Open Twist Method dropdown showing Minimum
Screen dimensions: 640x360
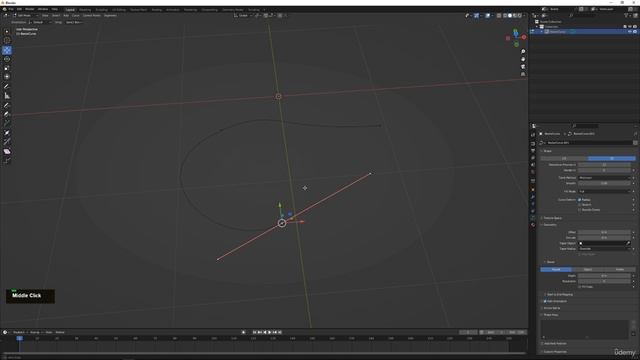point(604,178)
